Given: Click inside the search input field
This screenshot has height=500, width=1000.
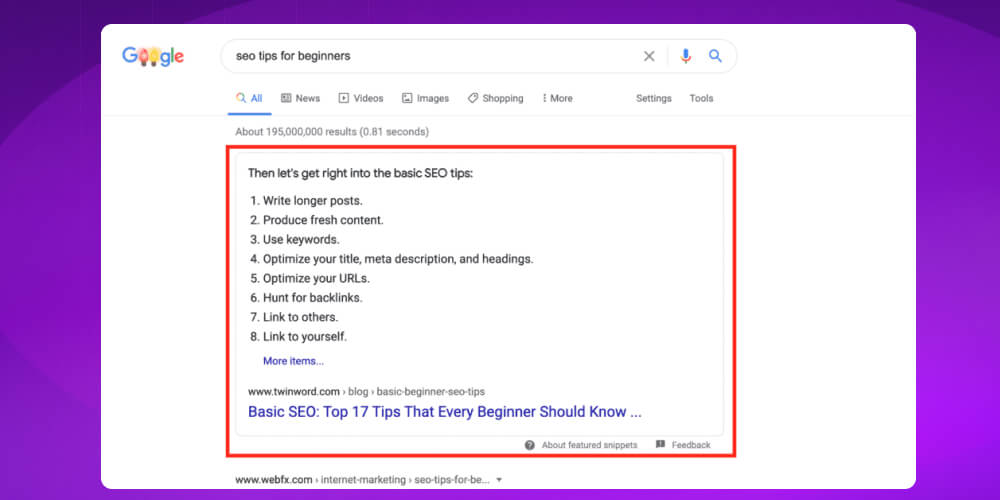Looking at the screenshot, I should click(430, 57).
